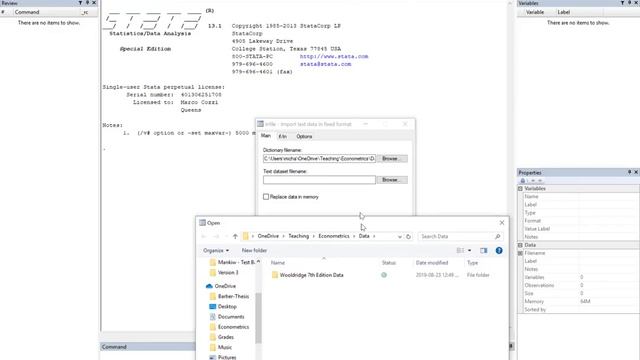640x360 pixels.
Task: Click the Text dataset filename input field
Action: 319,180
